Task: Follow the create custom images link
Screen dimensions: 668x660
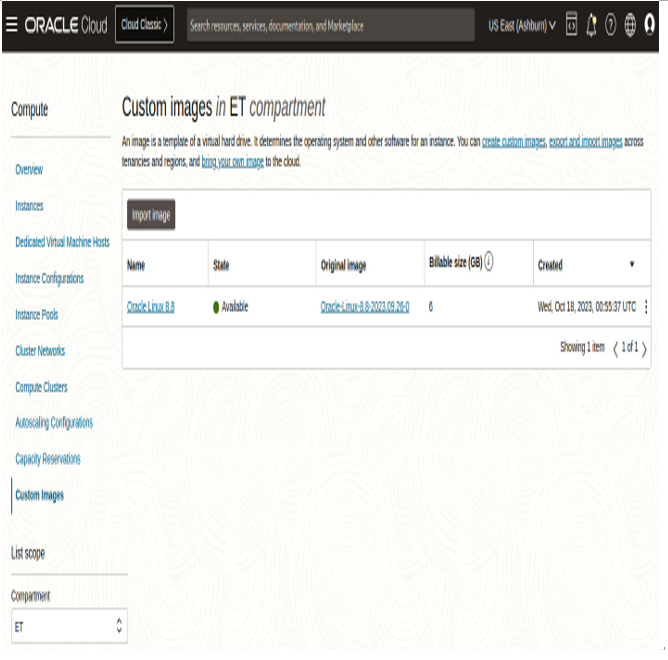Action: pos(513,141)
